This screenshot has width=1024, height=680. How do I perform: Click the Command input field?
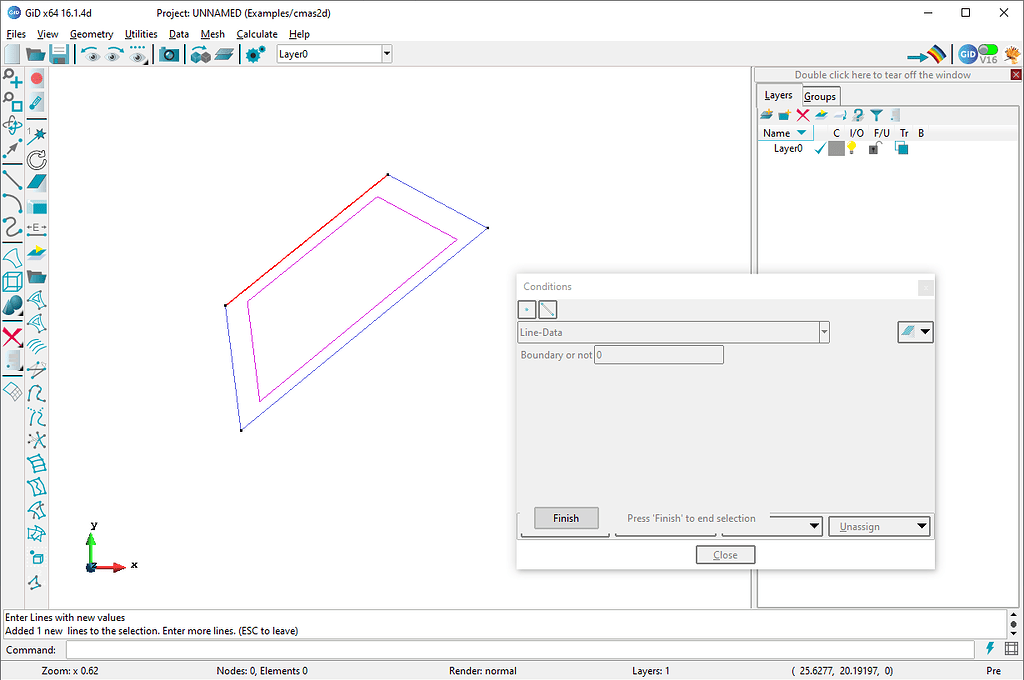pyautogui.click(x=520, y=650)
